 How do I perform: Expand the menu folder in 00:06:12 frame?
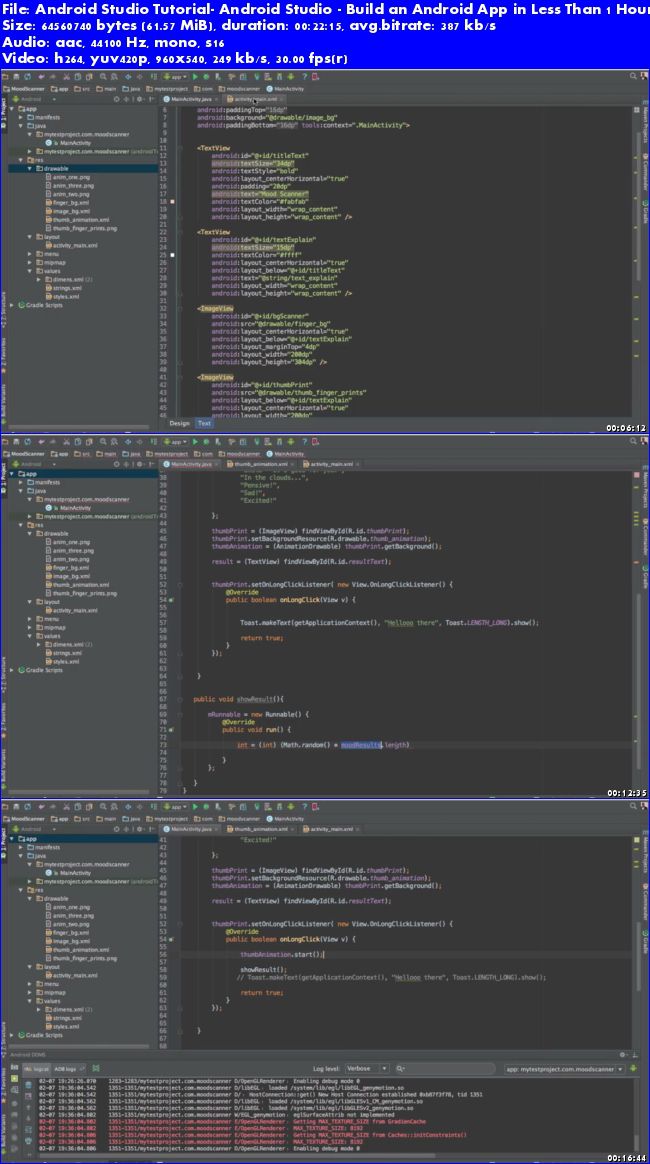[x=30, y=253]
